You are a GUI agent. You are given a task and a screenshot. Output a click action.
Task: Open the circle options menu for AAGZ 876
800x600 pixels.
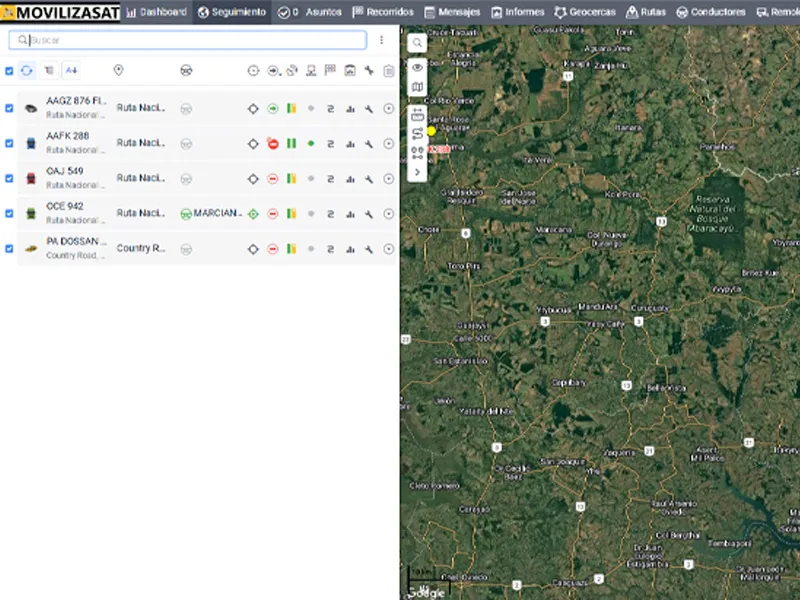point(389,108)
